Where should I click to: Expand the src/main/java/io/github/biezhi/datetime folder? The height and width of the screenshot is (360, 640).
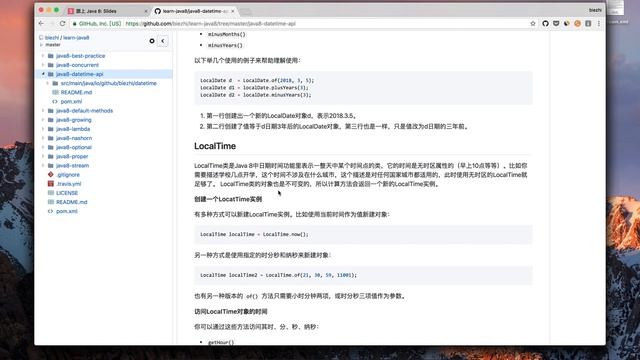click(x=48, y=83)
